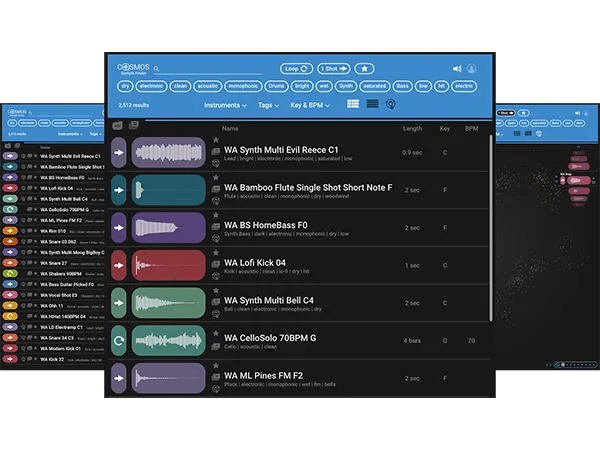Star the WA ML Pines FM F2 sample
The image size is (600, 450).
(x=216, y=366)
